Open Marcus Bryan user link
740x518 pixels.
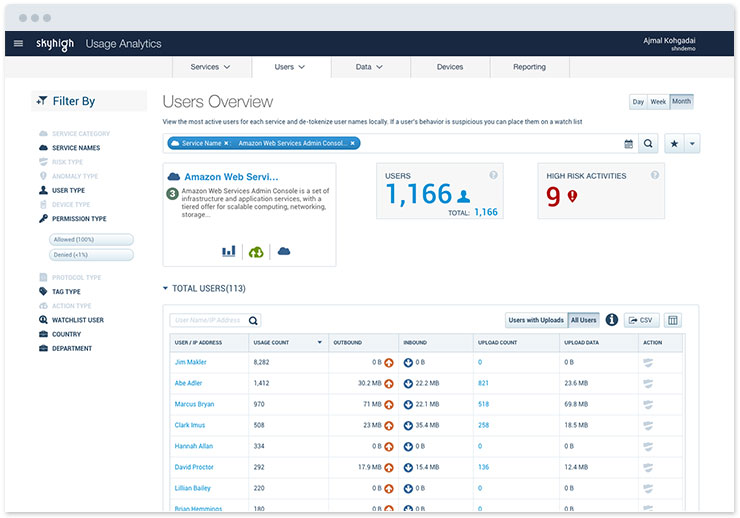click(x=194, y=404)
